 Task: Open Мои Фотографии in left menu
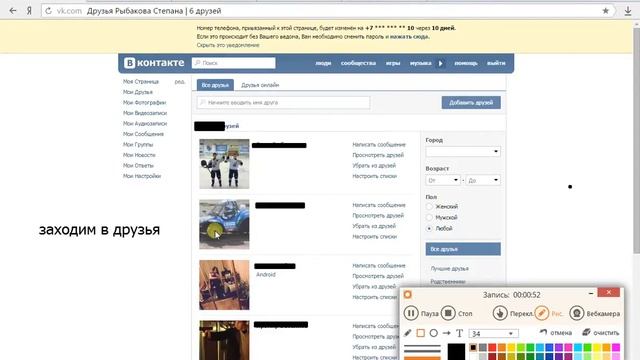[x=144, y=103]
